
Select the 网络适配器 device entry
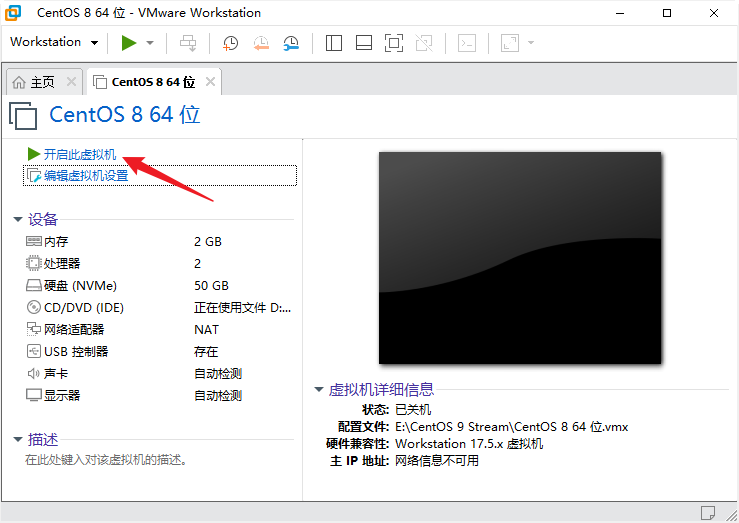[73, 330]
